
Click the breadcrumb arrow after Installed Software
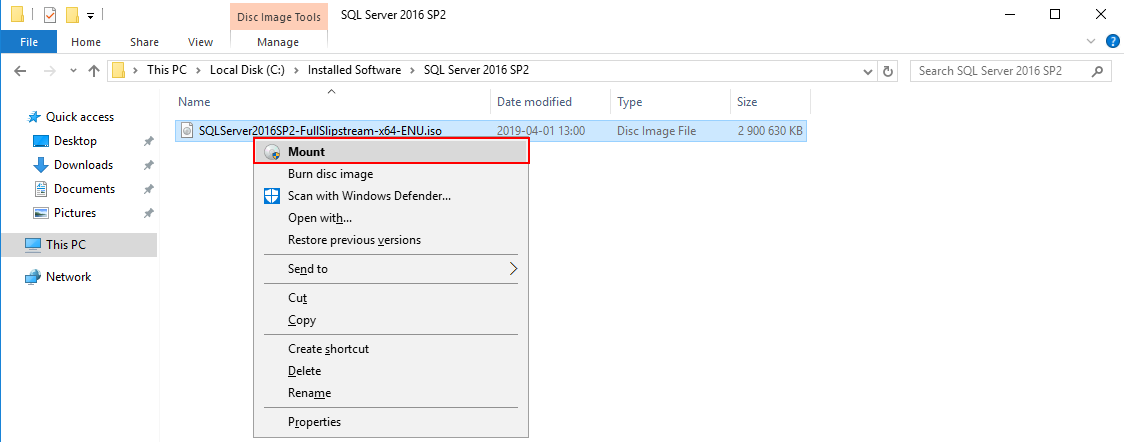(412, 70)
